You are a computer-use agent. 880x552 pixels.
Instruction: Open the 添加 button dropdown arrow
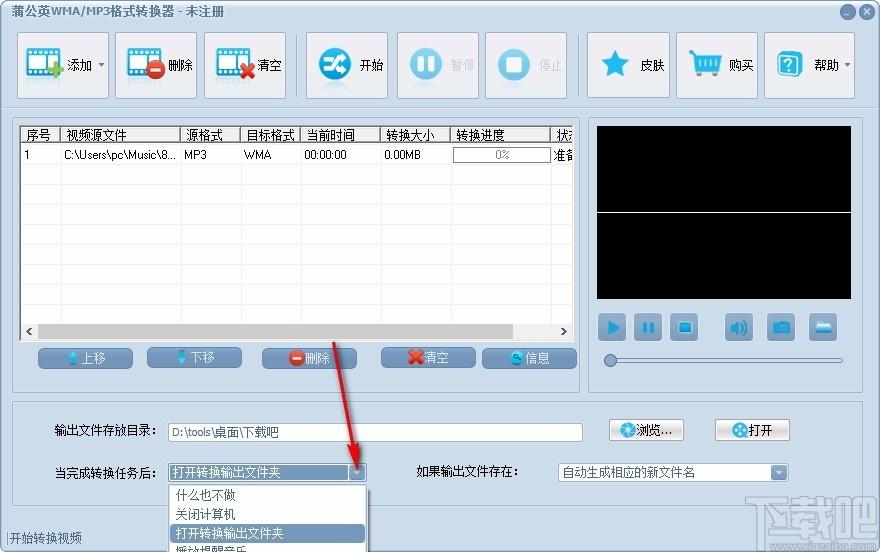[x=102, y=65]
